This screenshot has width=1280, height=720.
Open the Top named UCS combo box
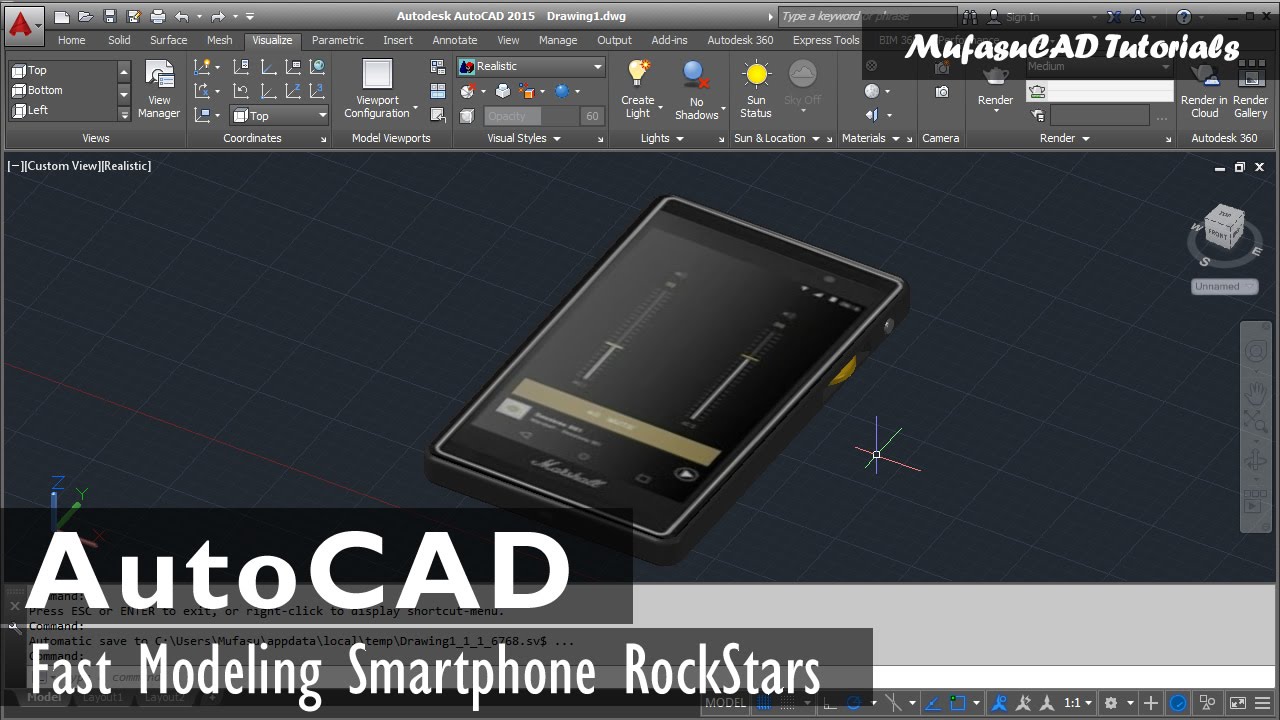[279, 115]
